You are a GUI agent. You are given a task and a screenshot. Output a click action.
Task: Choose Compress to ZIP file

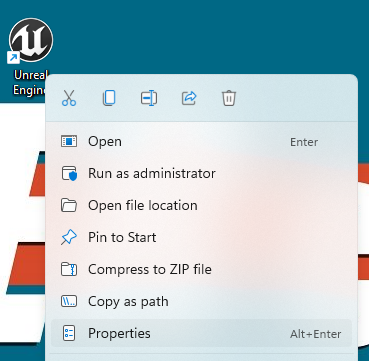tap(201, 269)
